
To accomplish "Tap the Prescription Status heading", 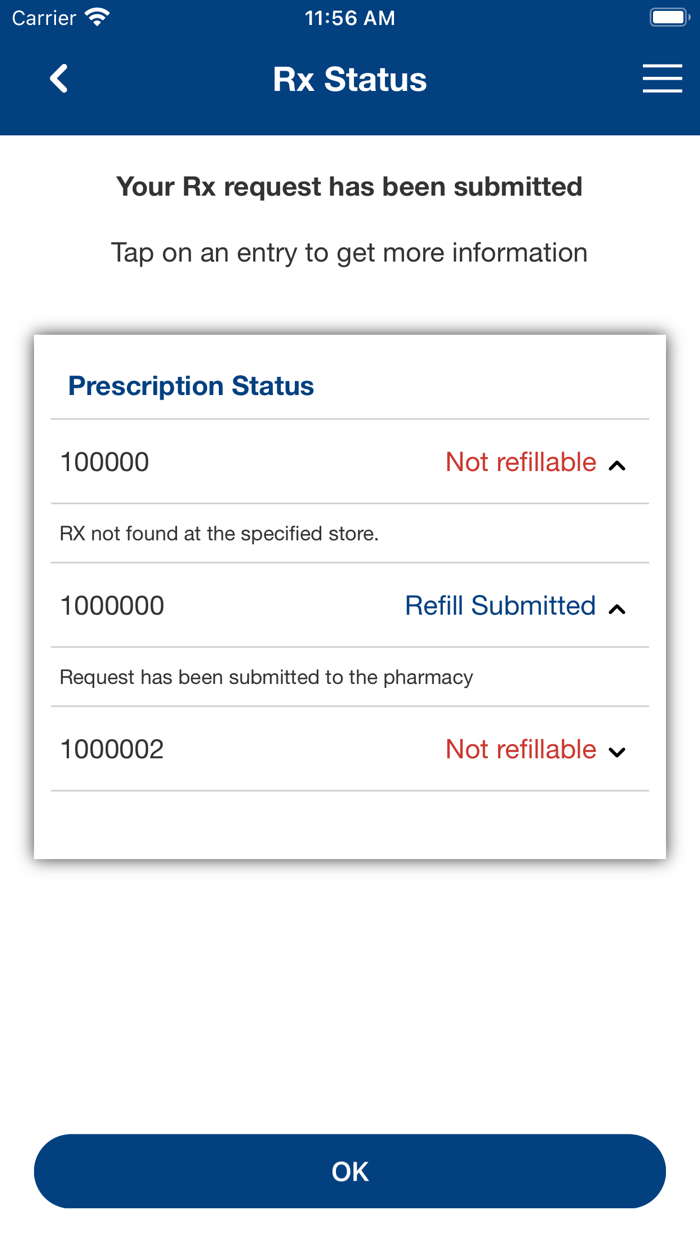I will tap(191, 386).
